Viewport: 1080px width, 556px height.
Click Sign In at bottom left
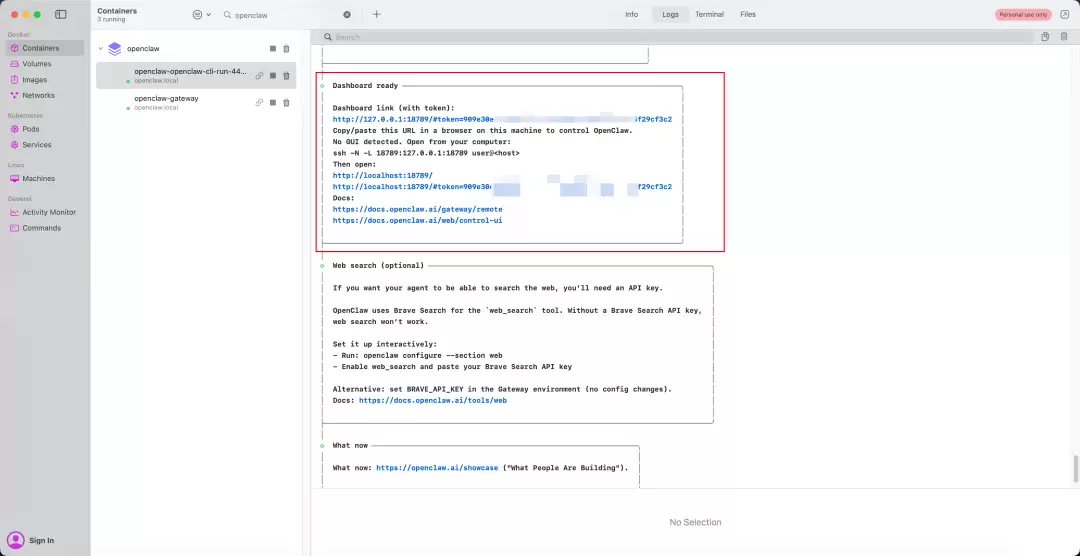pyautogui.click(x=41, y=540)
